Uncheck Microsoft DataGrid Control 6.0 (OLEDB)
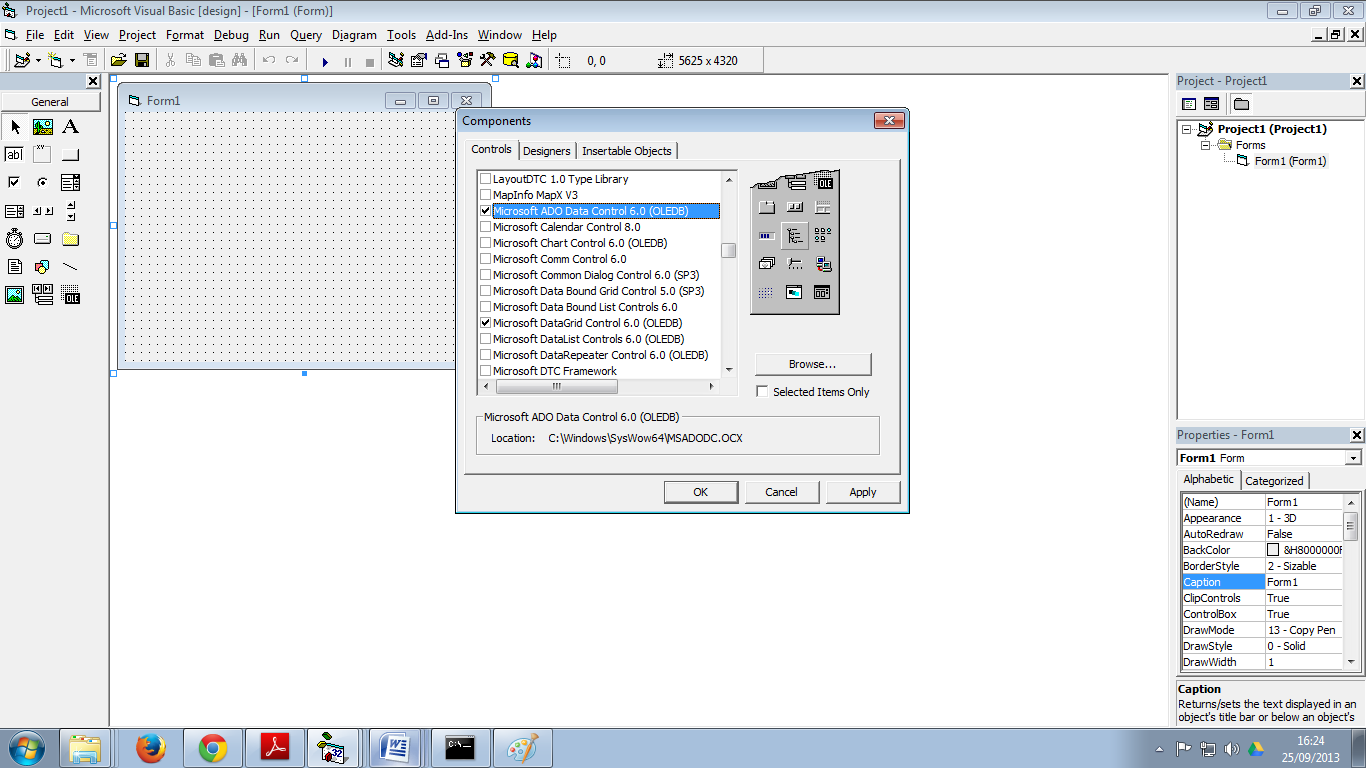Viewport: 1366px width, 768px height. pyautogui.click(x=486, y=323)
